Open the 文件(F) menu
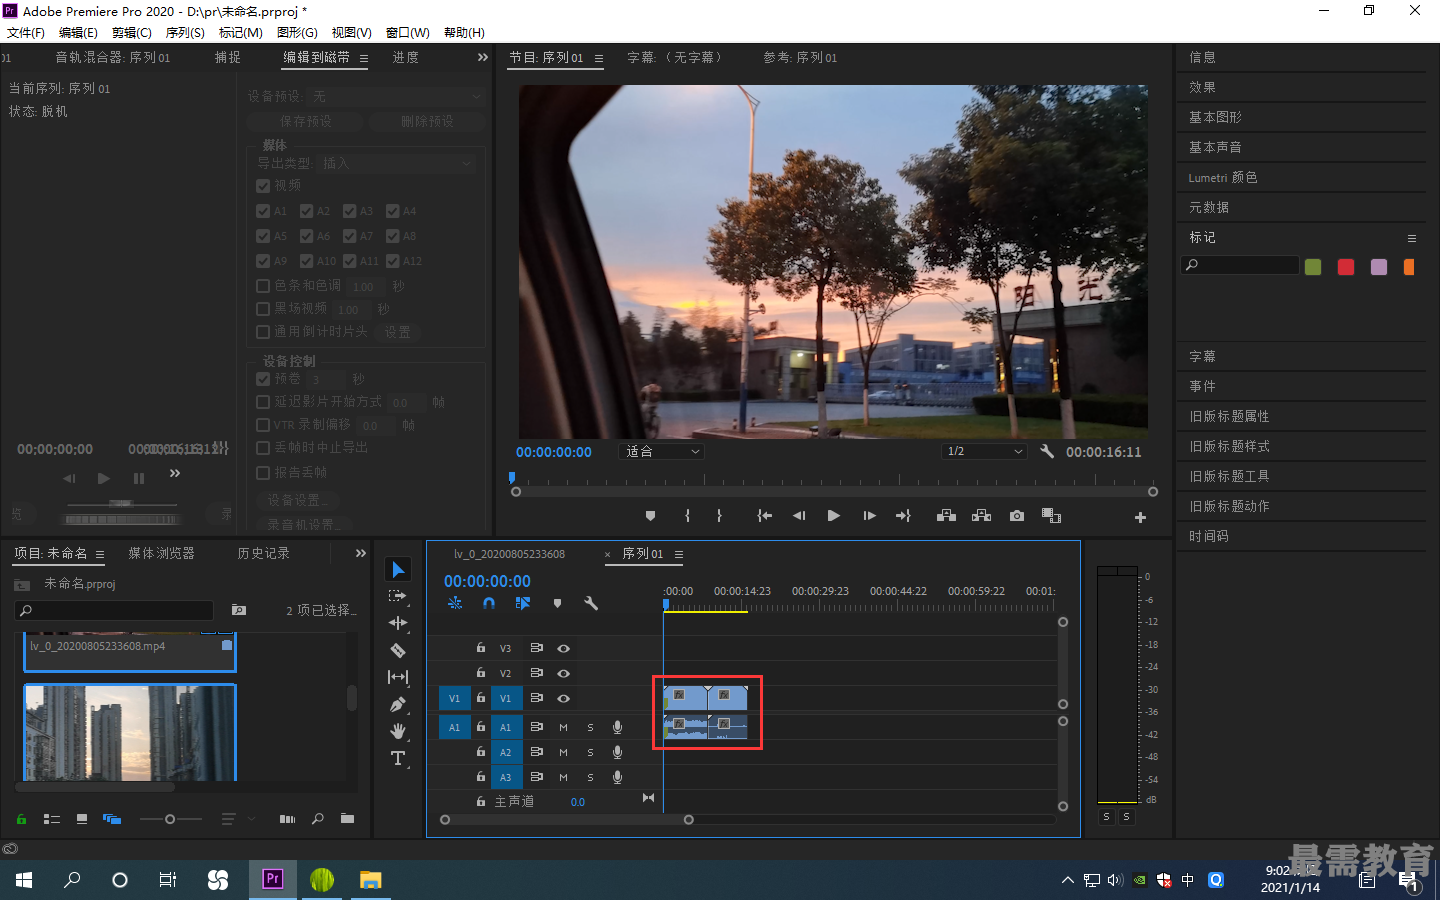Viewport: 1440px width, 900px height. point(26,32)
